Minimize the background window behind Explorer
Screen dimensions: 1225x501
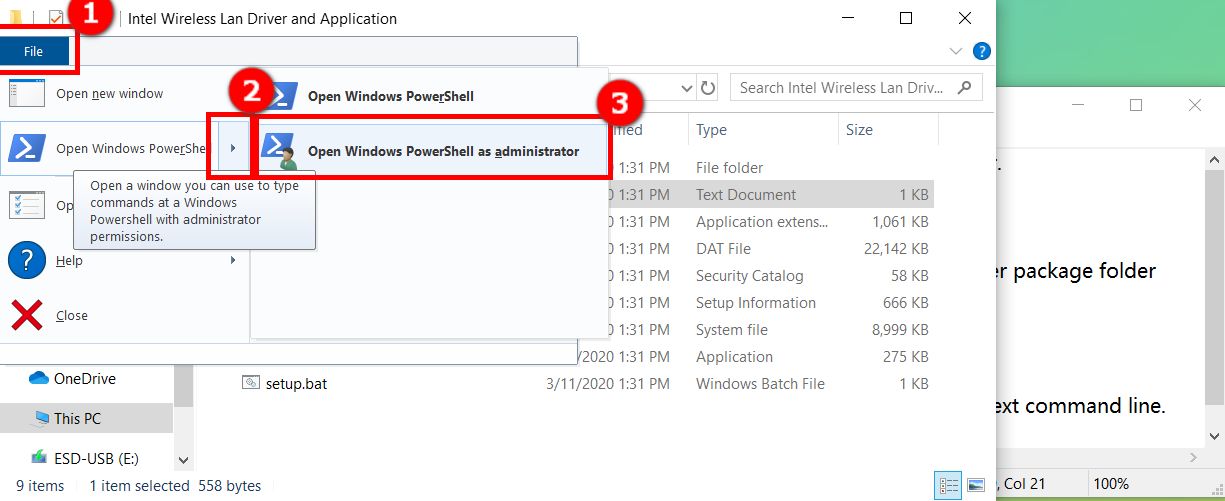1077,105
